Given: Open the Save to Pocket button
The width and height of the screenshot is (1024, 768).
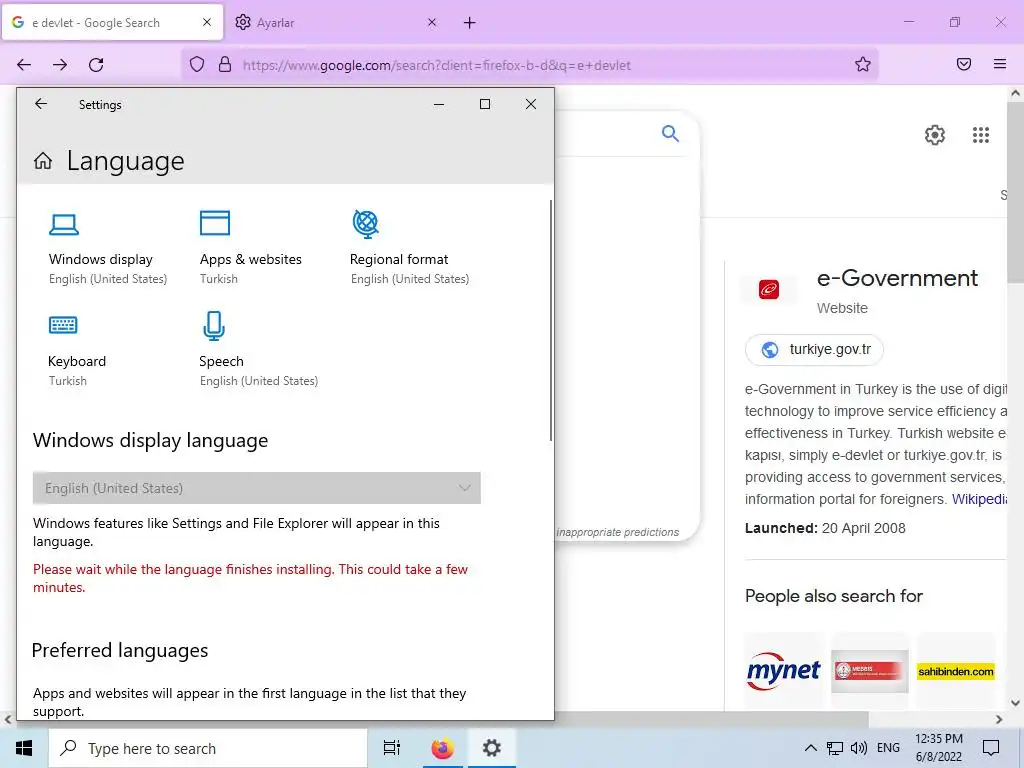Looking at the screenshot, I should click(964, 64).
